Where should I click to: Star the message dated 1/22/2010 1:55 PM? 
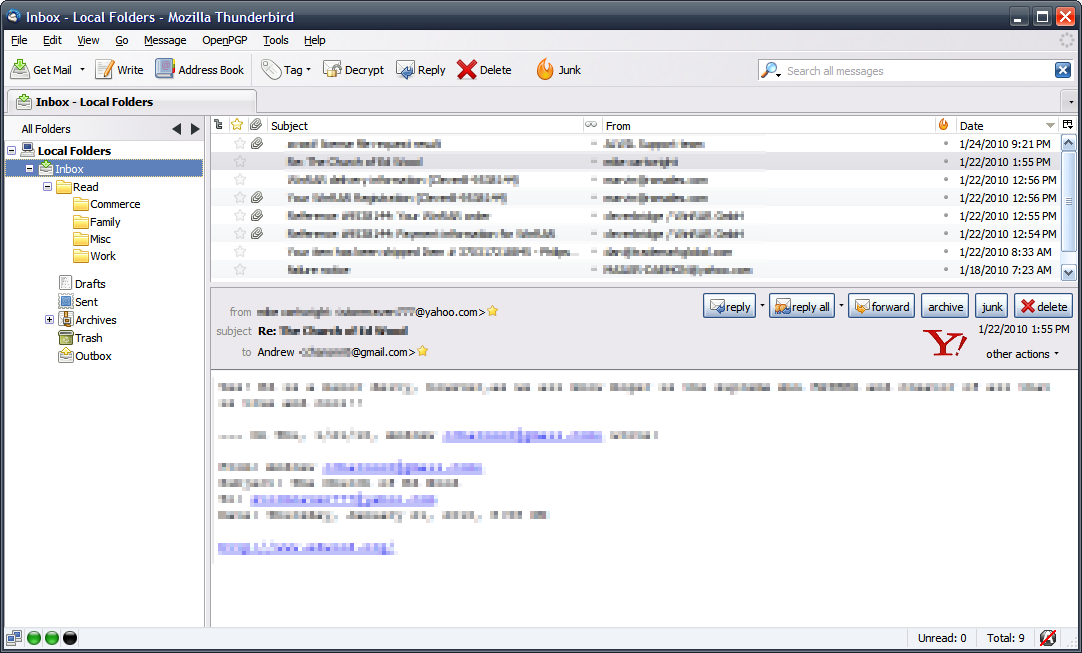(x=239, y=162)
